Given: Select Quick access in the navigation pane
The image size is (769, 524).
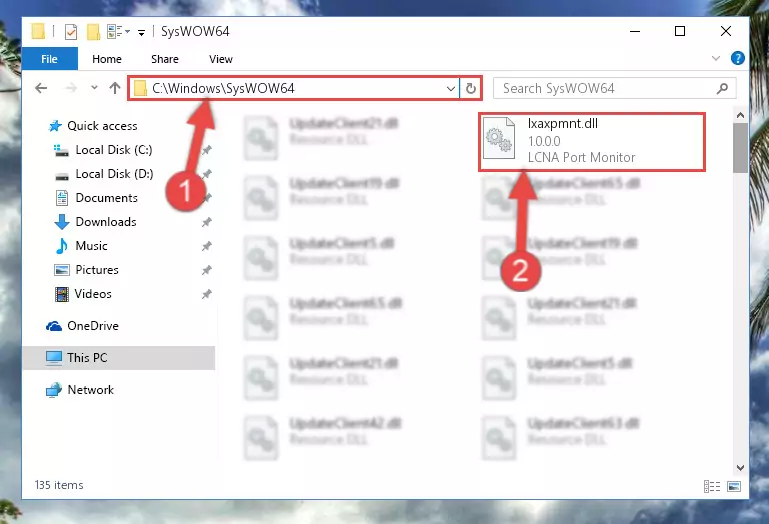Looking at the screenshot, I should (x=93, y=126).
